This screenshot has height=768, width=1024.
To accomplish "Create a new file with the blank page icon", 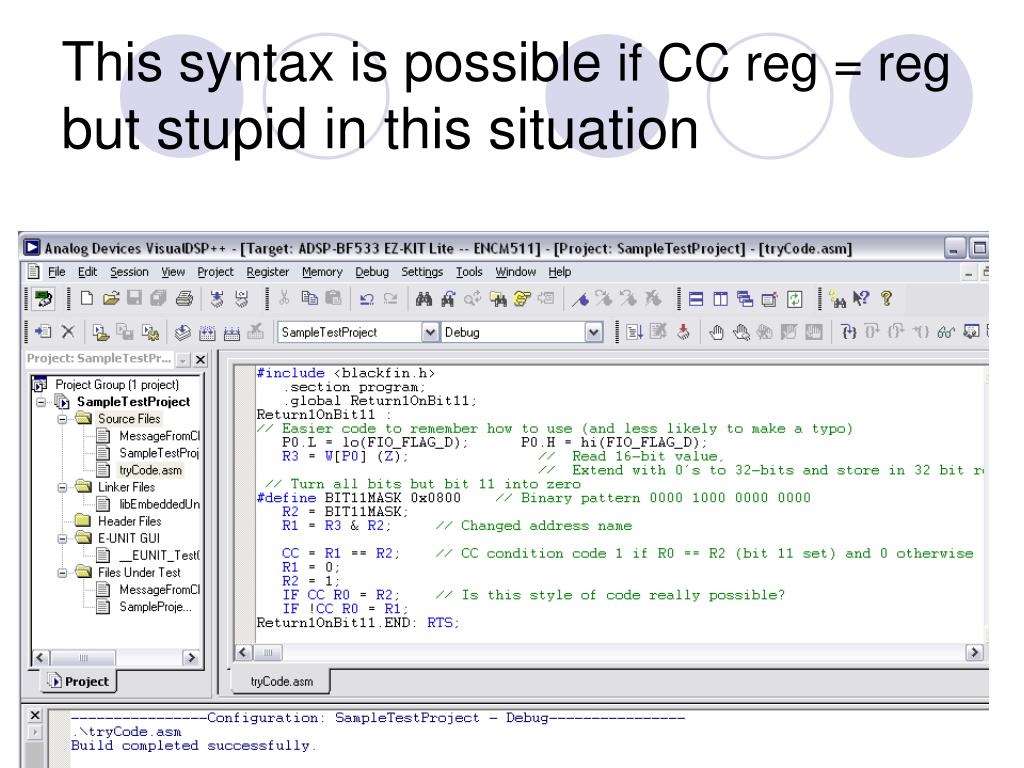I will (86, 298).
